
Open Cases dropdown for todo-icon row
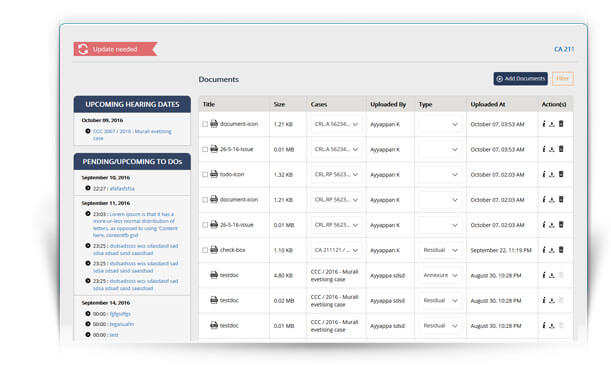click(x=336, y=175)
